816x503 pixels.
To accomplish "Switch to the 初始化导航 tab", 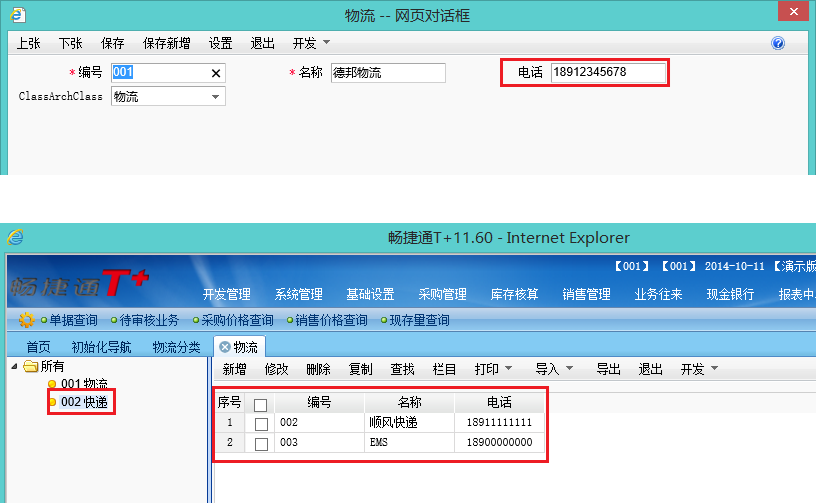I will 101,347.
